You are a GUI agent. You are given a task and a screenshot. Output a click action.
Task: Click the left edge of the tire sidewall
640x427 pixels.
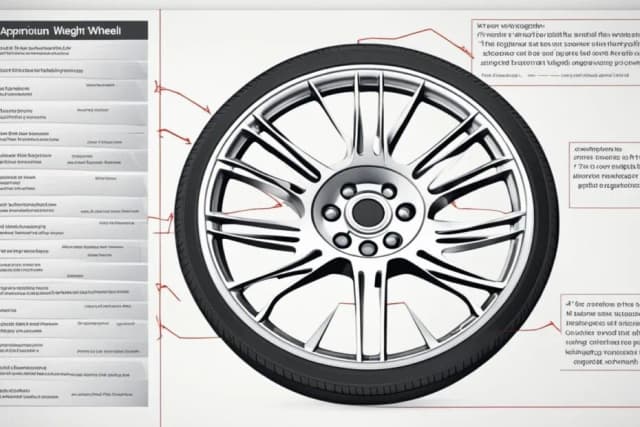[x=187, y=215]
